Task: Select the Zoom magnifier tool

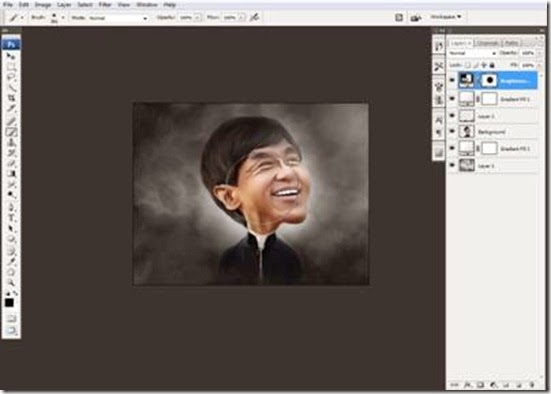Action: (11, 282)
